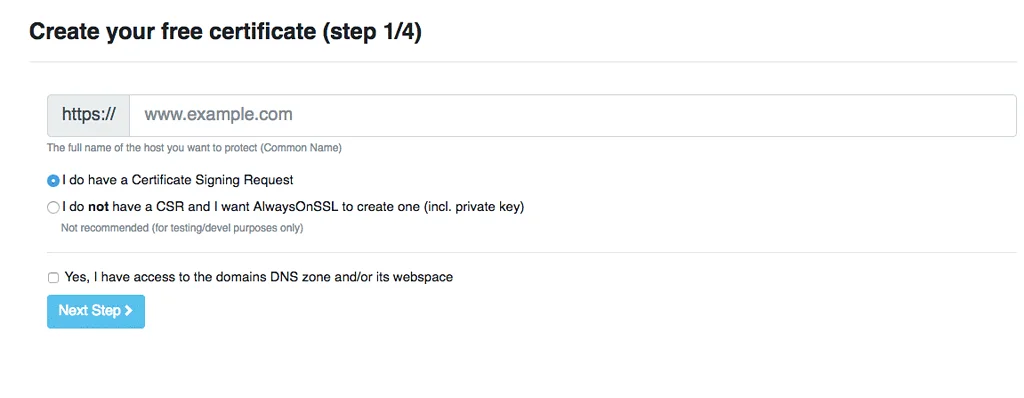1024x398 pixels.
Task: Choose the 'I do not have a CSR' radio button
Action: pyautogui.click(x=53, y=207)
